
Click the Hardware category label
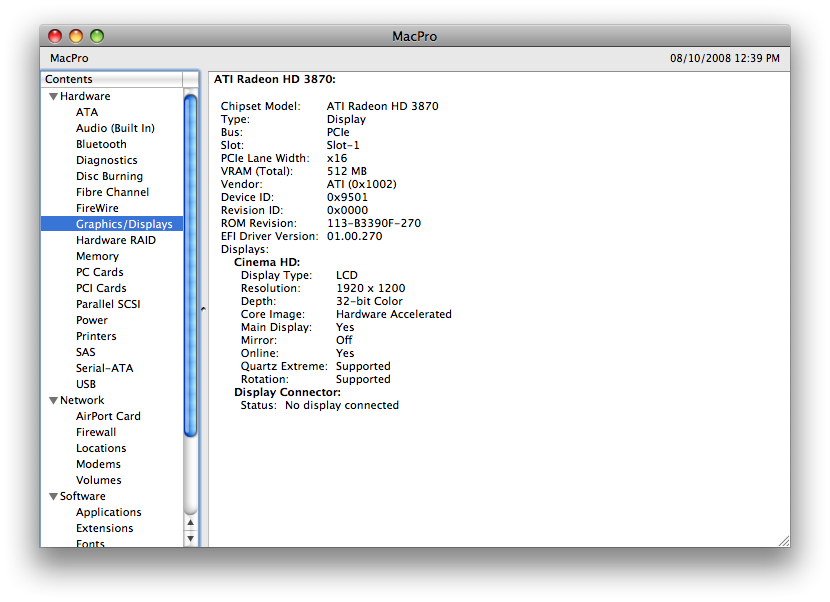[x=85, y=96]
